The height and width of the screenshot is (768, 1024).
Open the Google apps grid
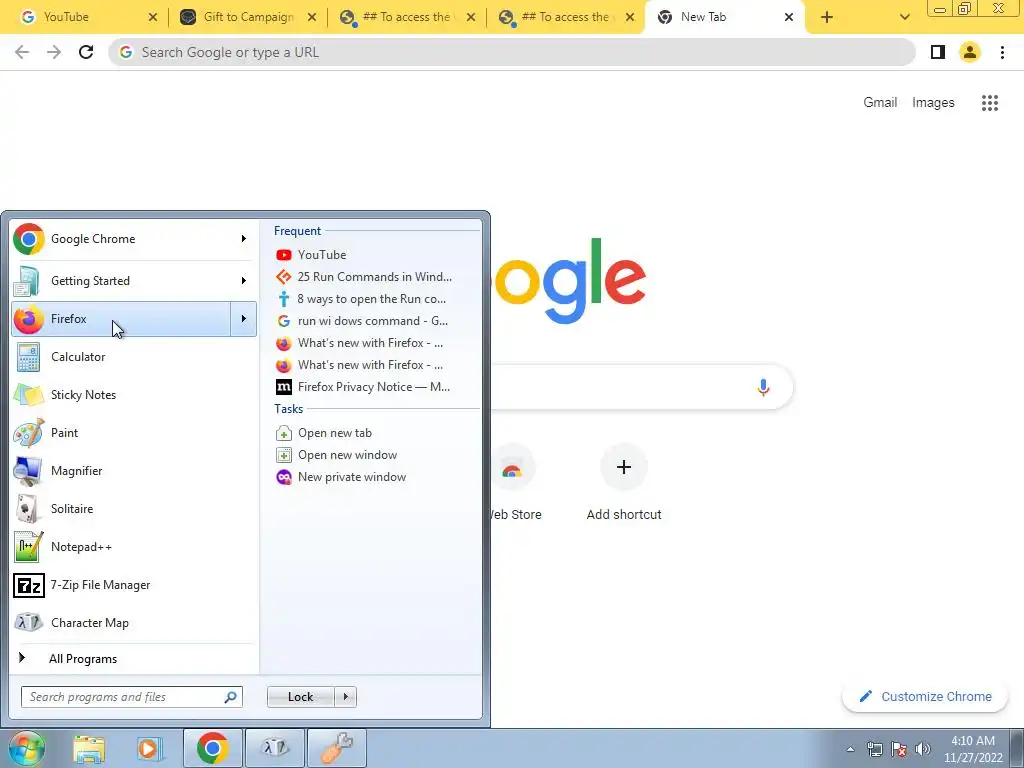[990, 103]
